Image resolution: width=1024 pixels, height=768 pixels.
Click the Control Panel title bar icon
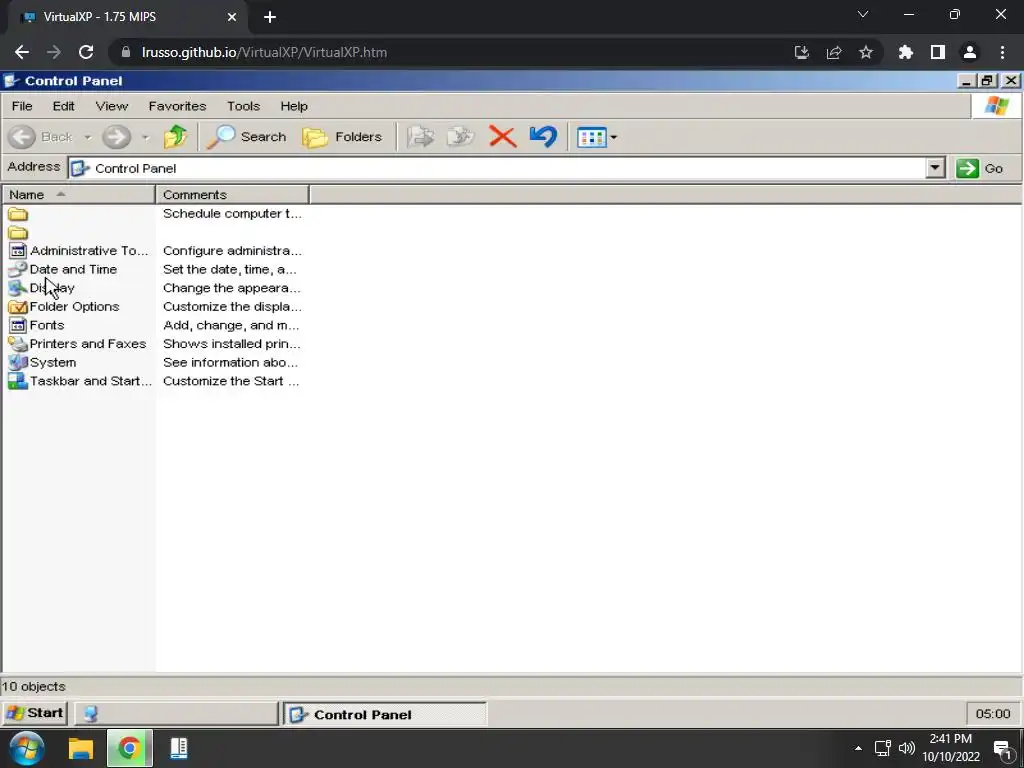(x=11, y=81)
